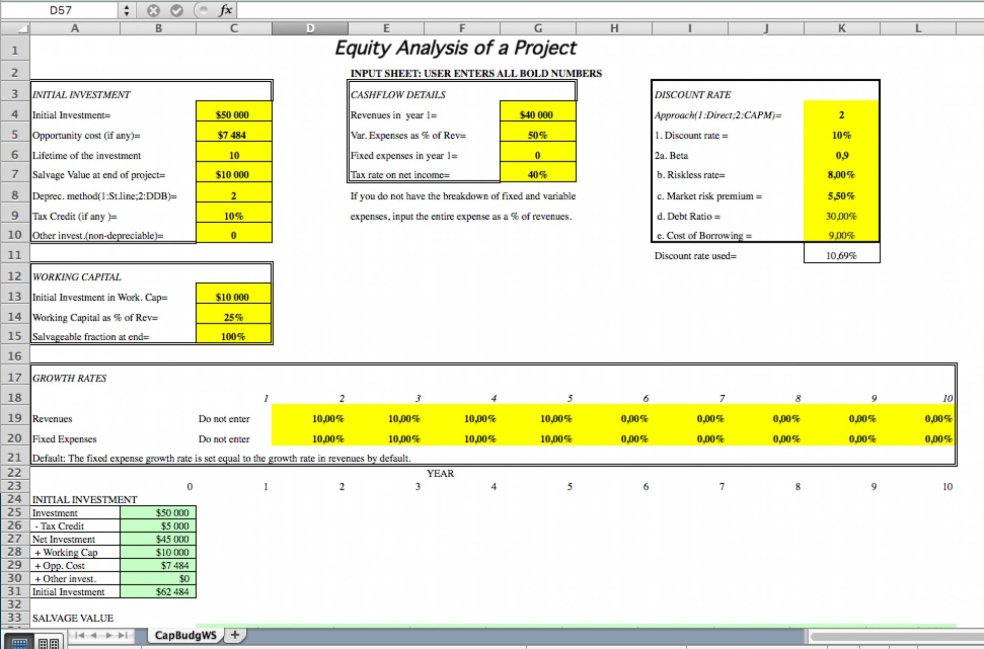Click the previous-sheet arrow
Viewport: 984px width, 649px height.
pos(94,635)
